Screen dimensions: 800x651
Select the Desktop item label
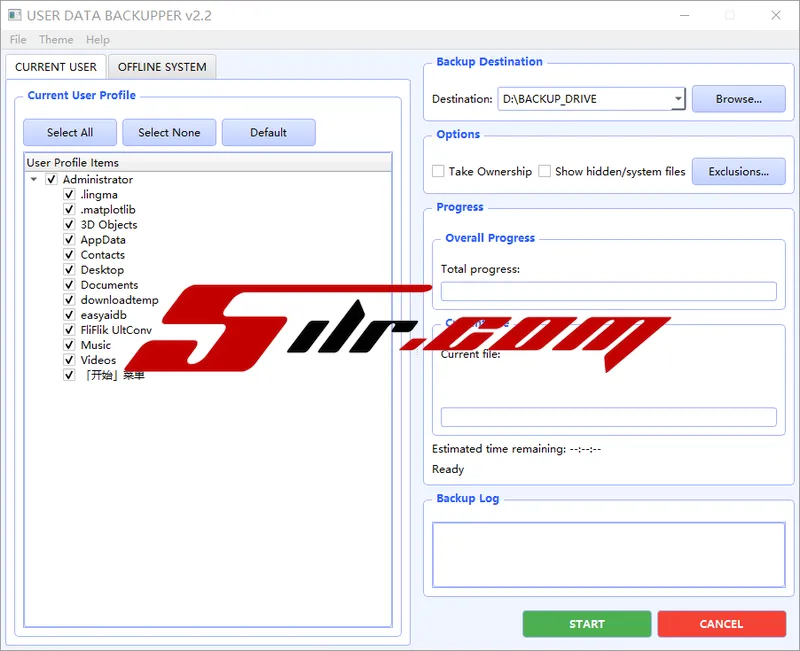pos(102,270)
